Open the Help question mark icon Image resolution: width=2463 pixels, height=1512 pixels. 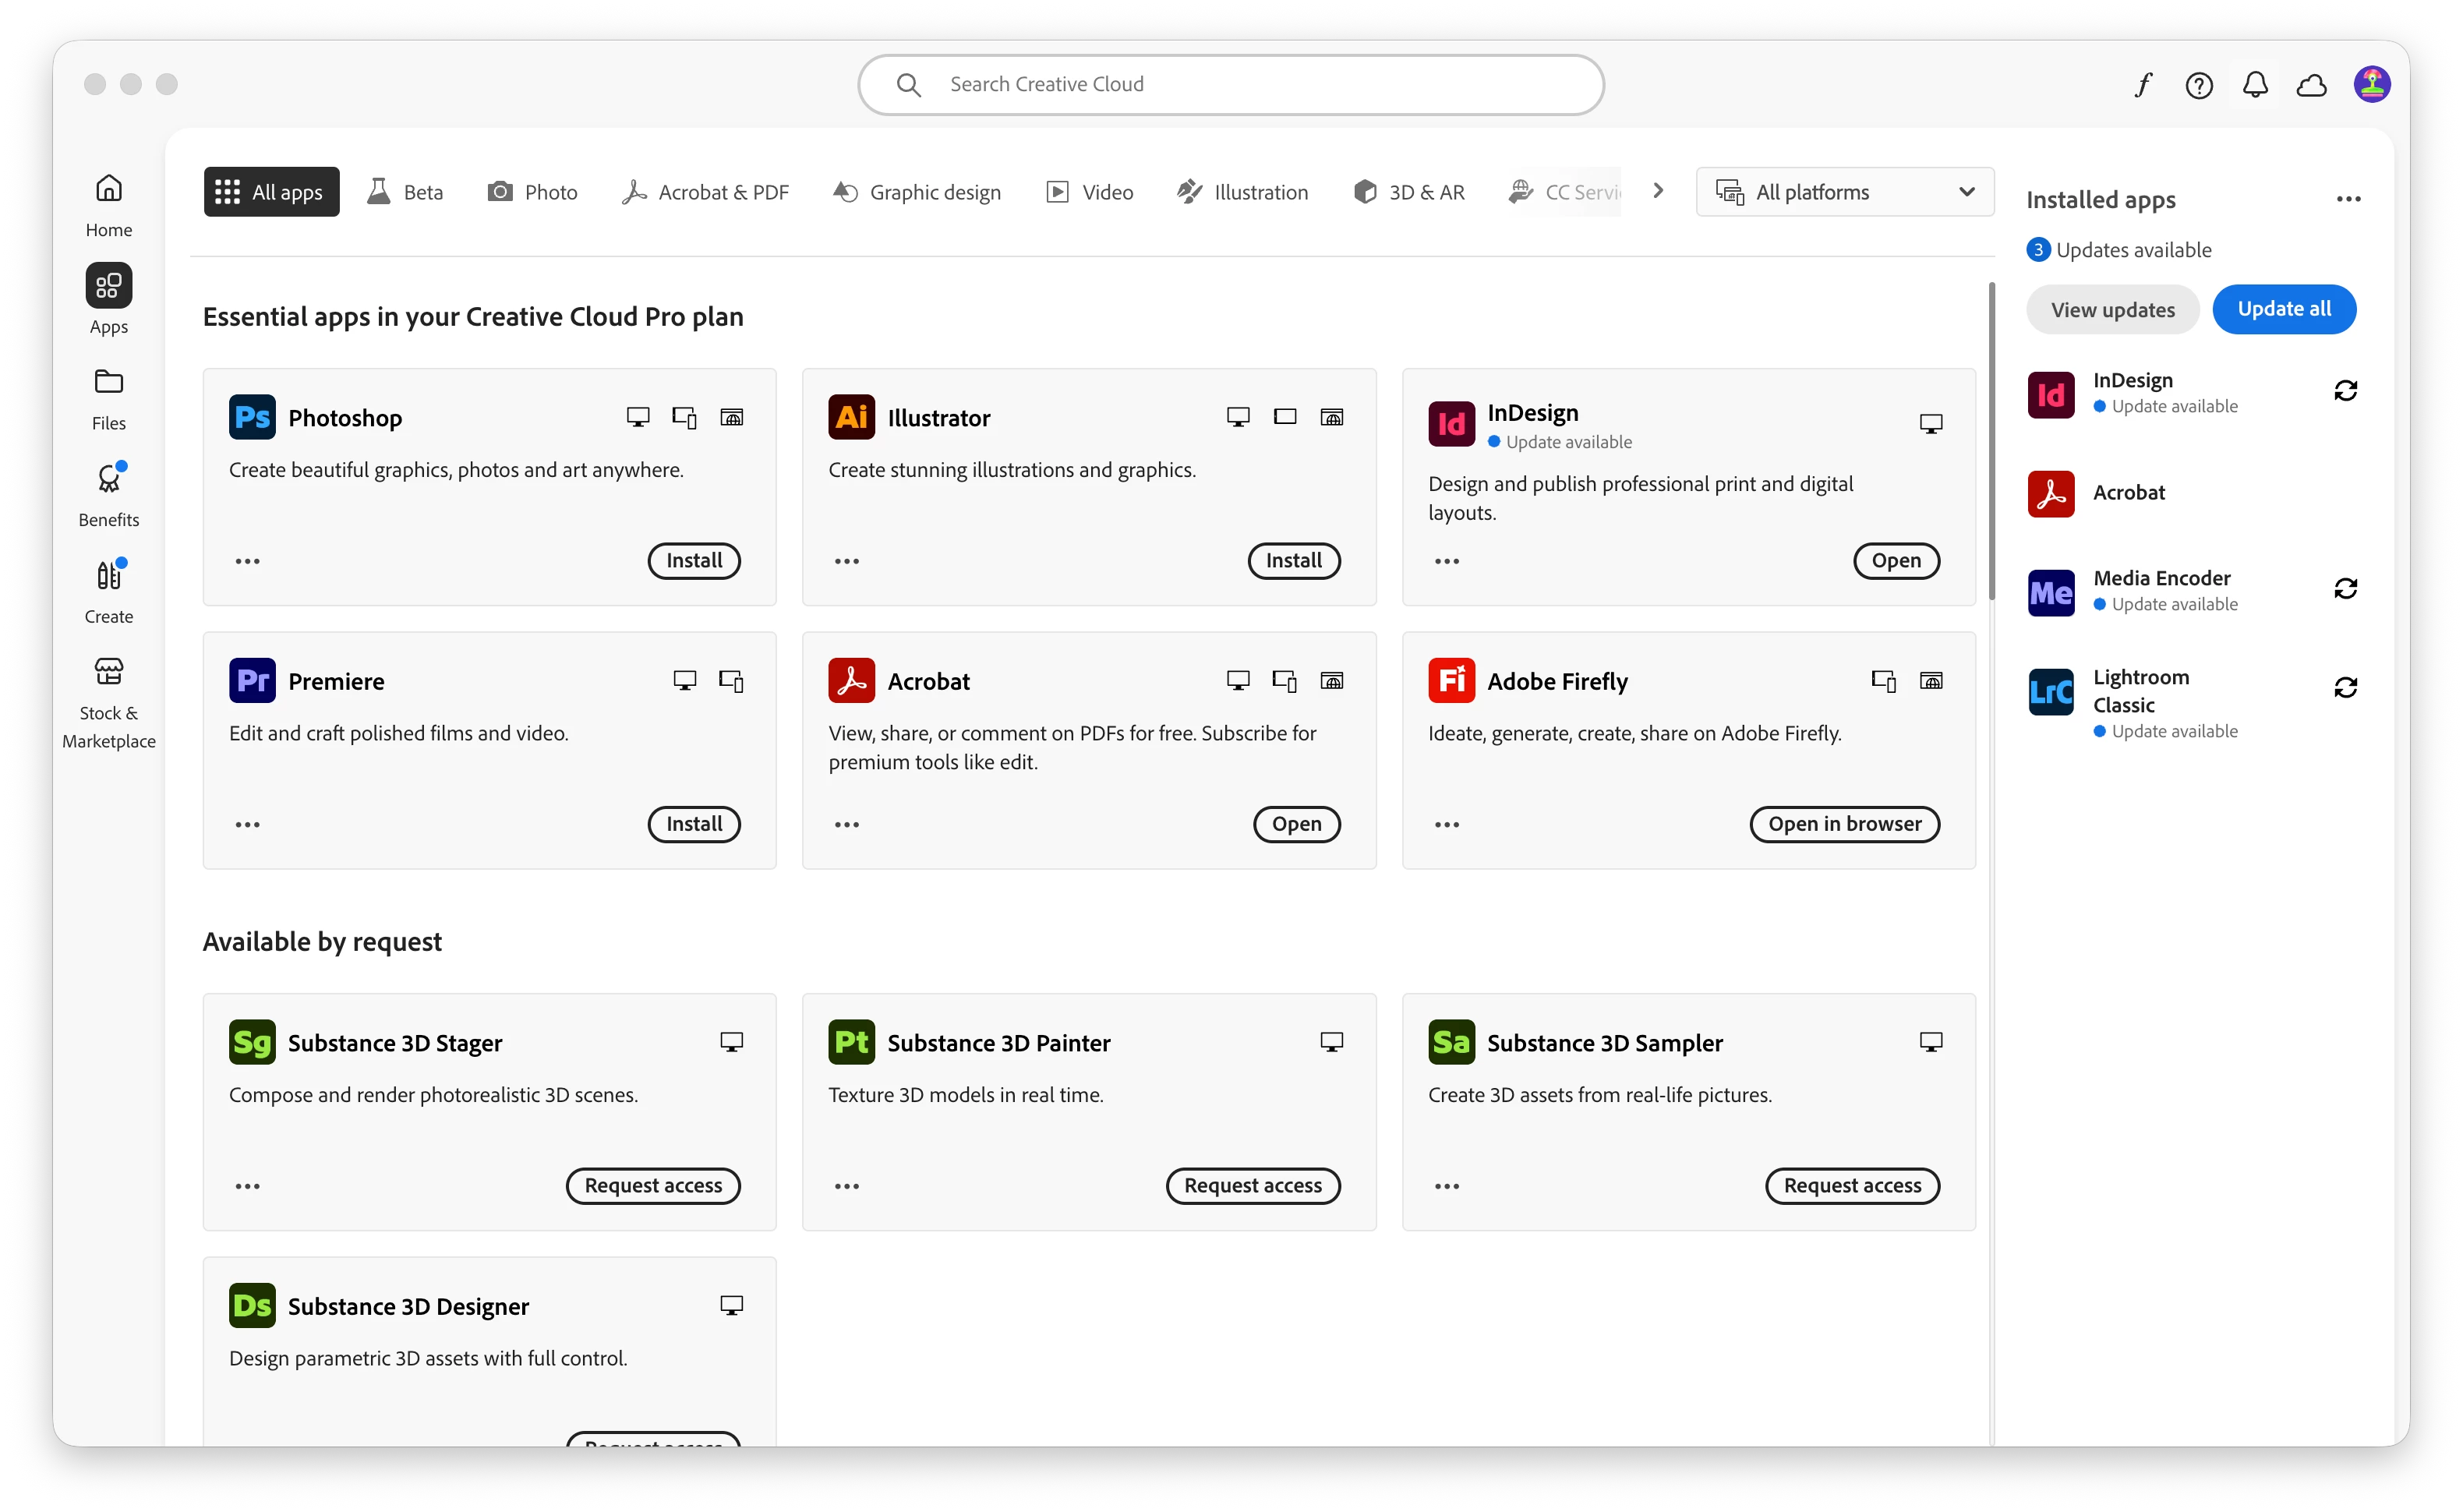click(2199, 85)
